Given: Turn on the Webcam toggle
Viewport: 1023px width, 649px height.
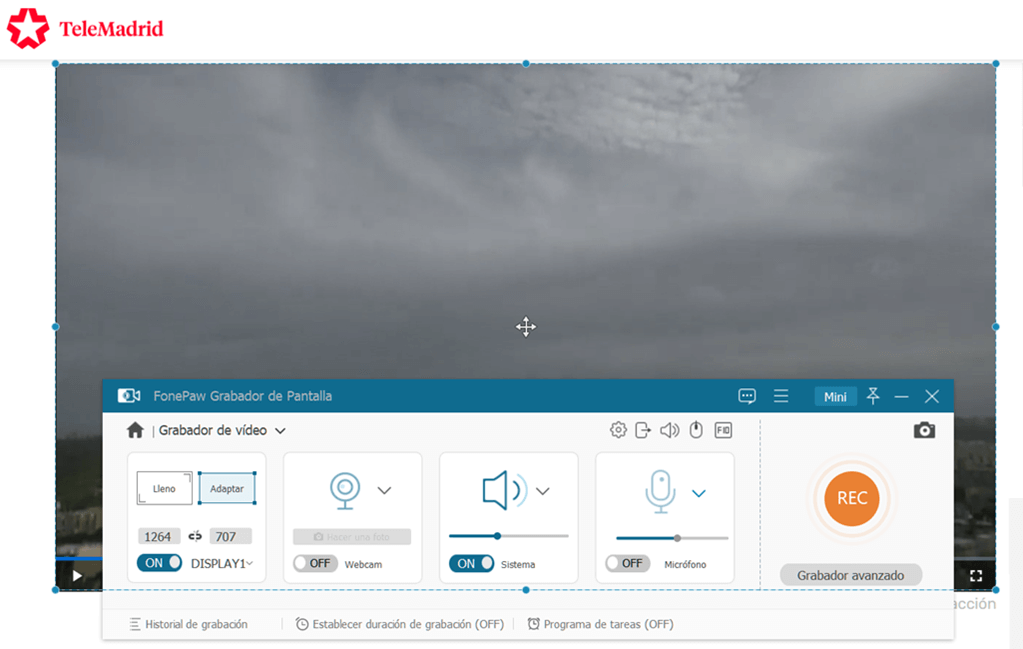Looking at the screenshot, I should pos(315,563).
